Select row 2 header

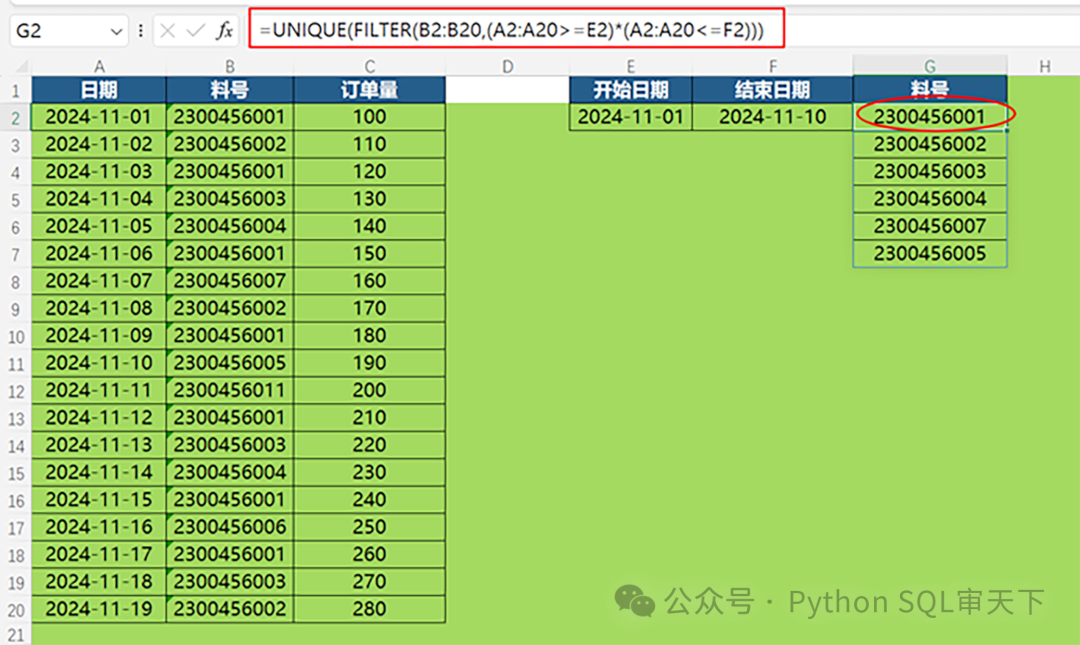pyautogui.click(x=16, y=118)
